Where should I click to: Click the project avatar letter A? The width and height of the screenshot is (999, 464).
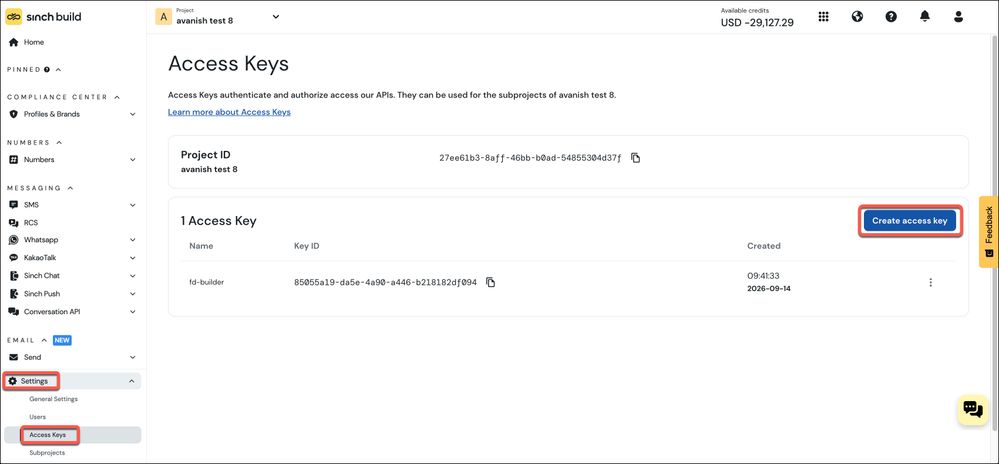(x=163, y=17)
